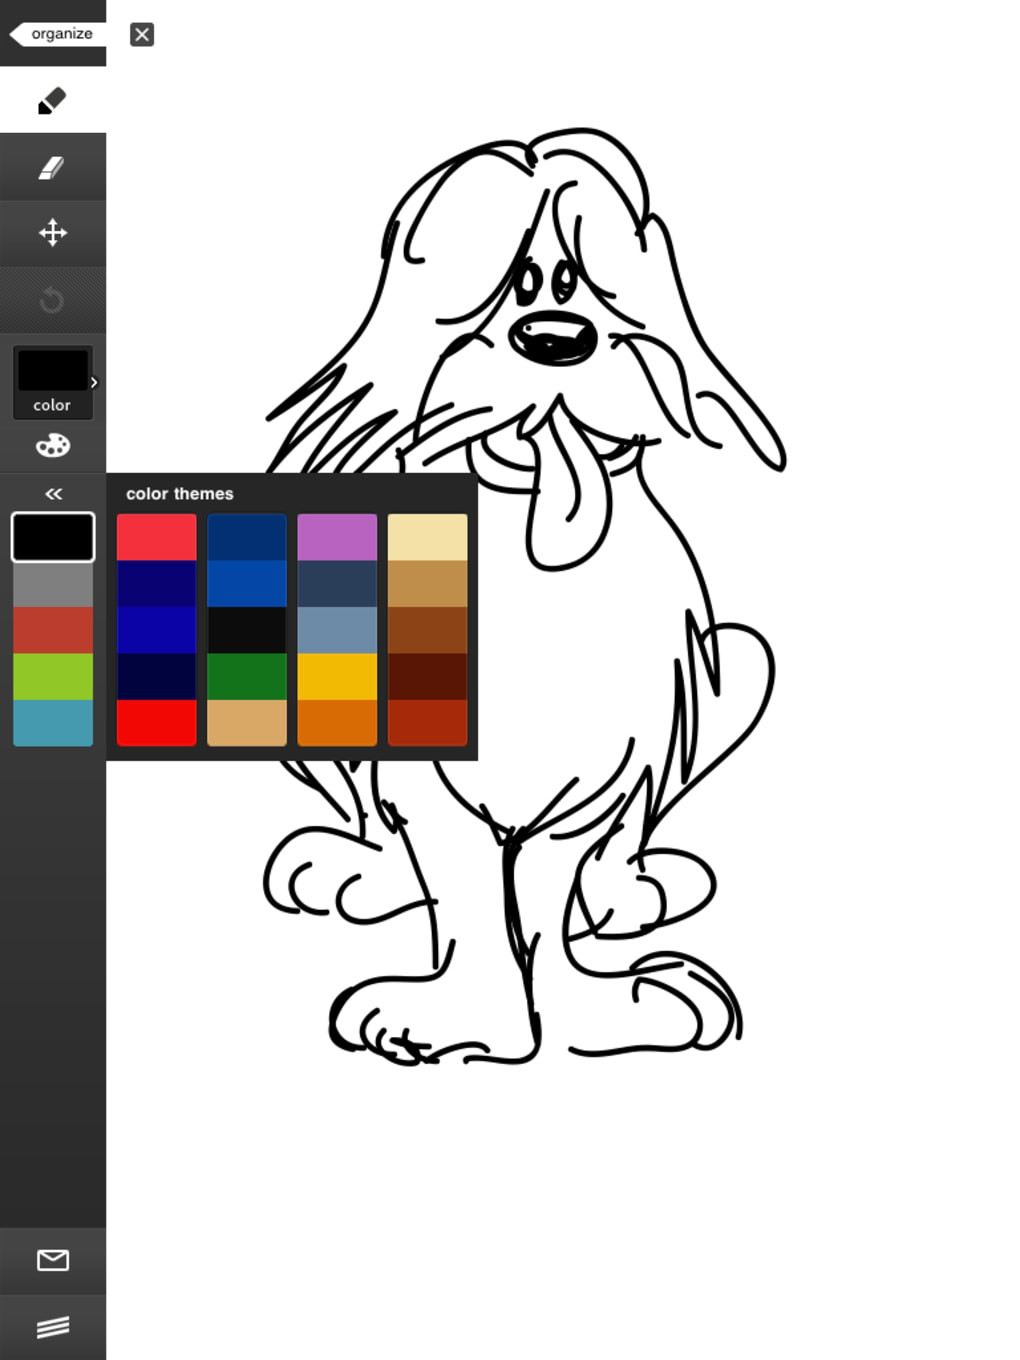Choose the red and navy color theme
The width and height of the screenshot is (1020, 1360).
(157, 630)
